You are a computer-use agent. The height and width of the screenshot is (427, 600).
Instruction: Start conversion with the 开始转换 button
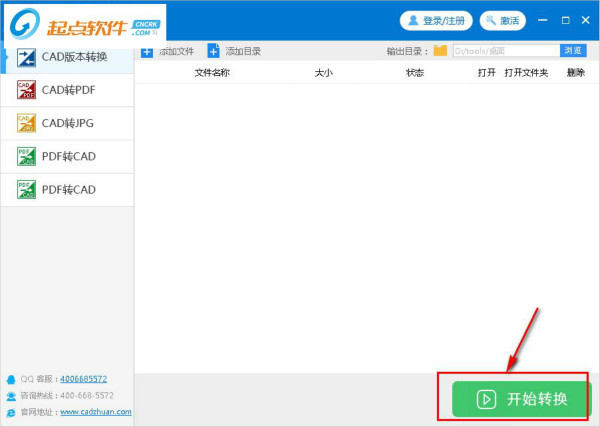pos(521,399)
